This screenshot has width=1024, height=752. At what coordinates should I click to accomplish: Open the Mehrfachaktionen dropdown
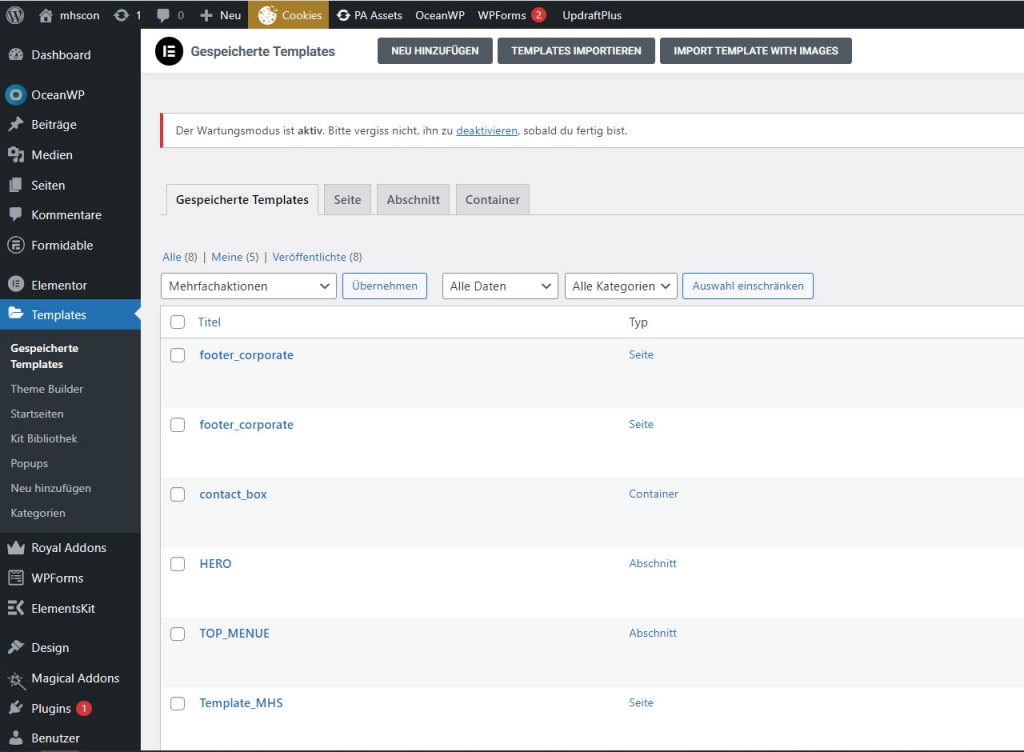(x=248, y=286)
